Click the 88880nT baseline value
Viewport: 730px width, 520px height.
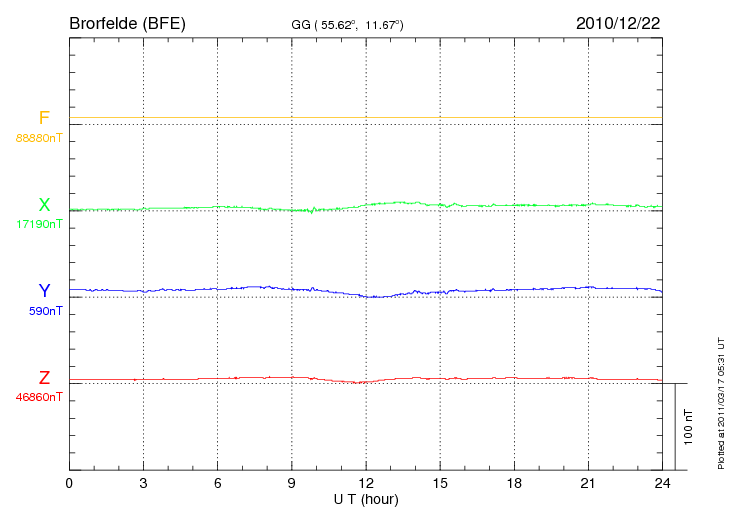[39, 138]
